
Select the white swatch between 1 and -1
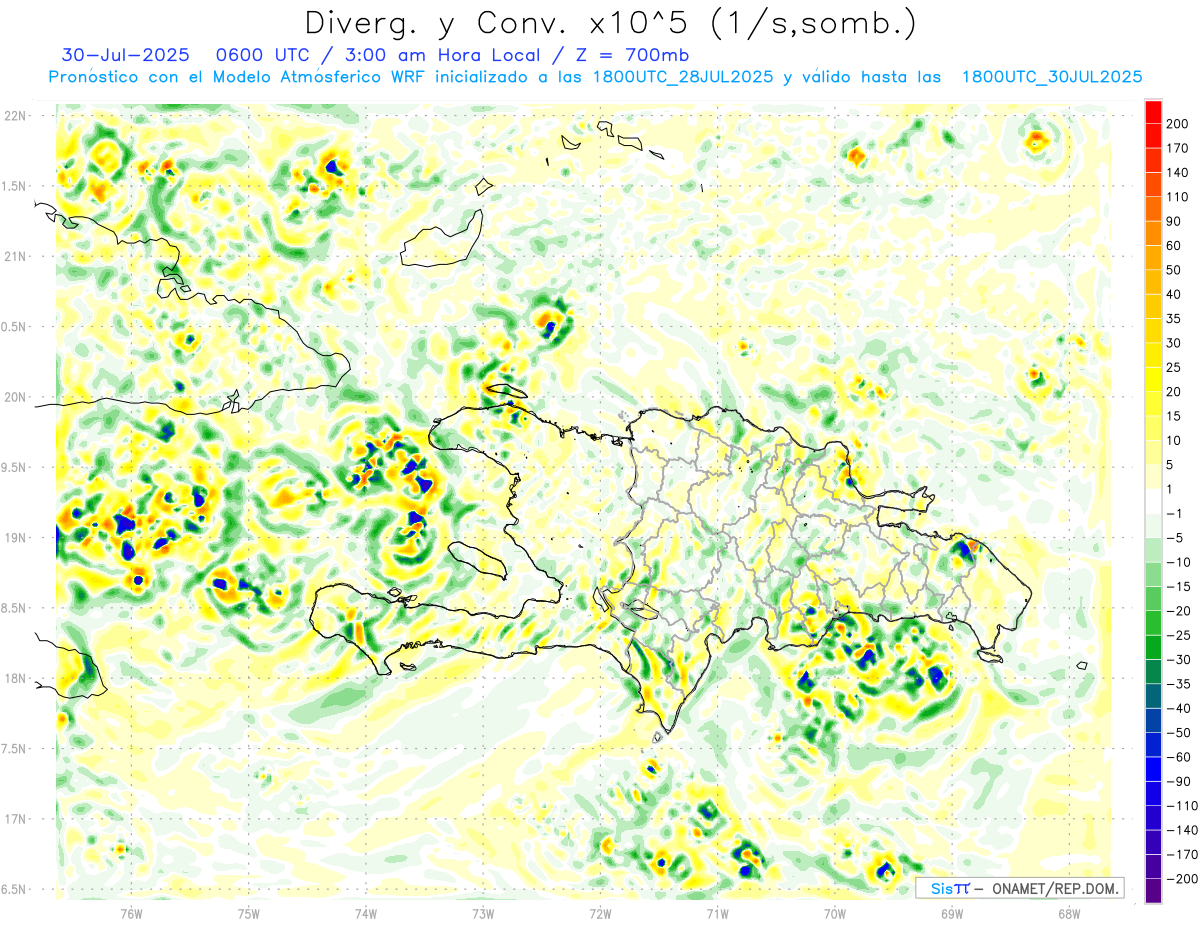tap(1153, 501)
